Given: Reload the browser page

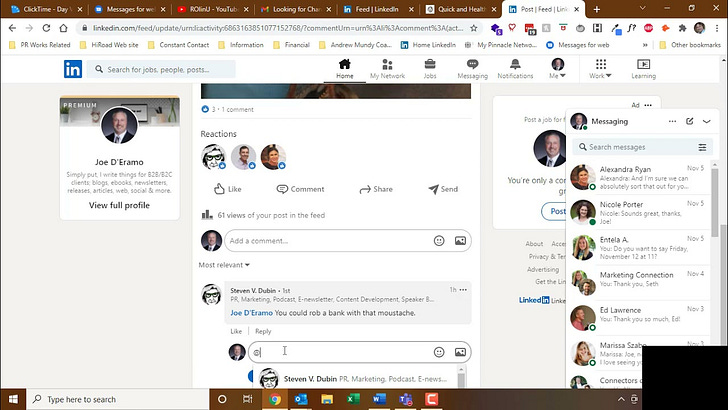Looking at the screenshot, I should click(x=46, y=28).
